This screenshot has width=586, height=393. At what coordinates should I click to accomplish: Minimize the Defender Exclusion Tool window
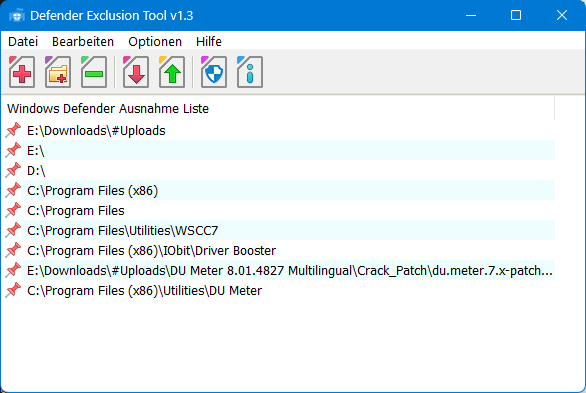(x=471, y=15)
